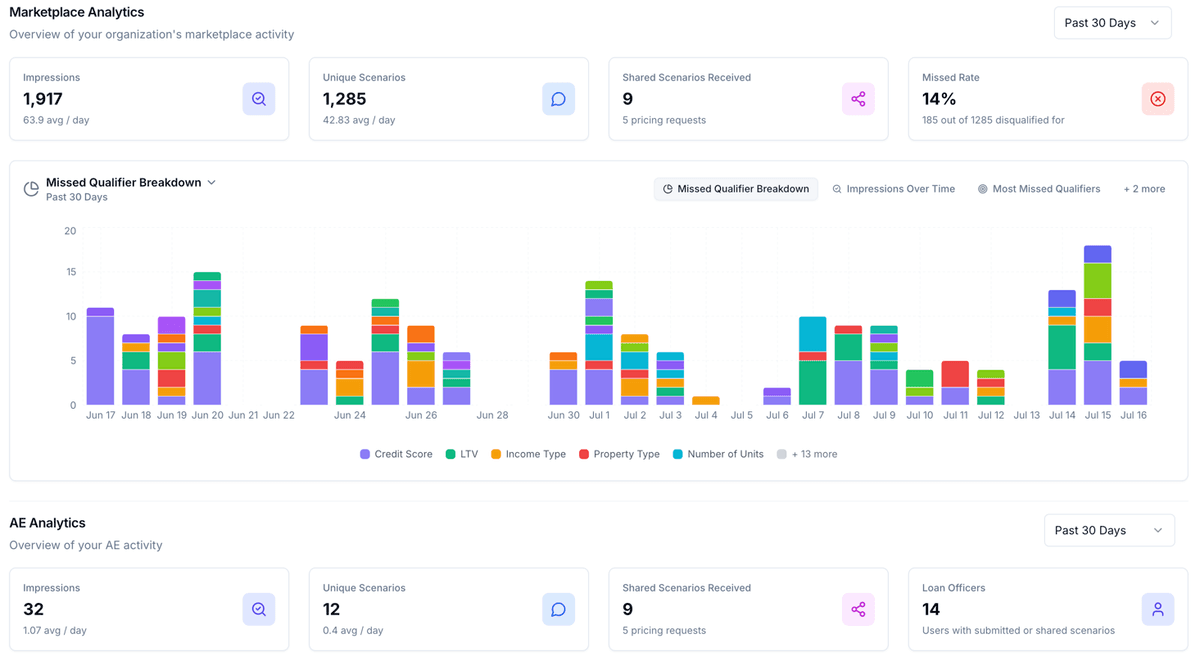Toggle the Property Type legend item
This screenshot has height=657, width=1200.
pos(619,453)
